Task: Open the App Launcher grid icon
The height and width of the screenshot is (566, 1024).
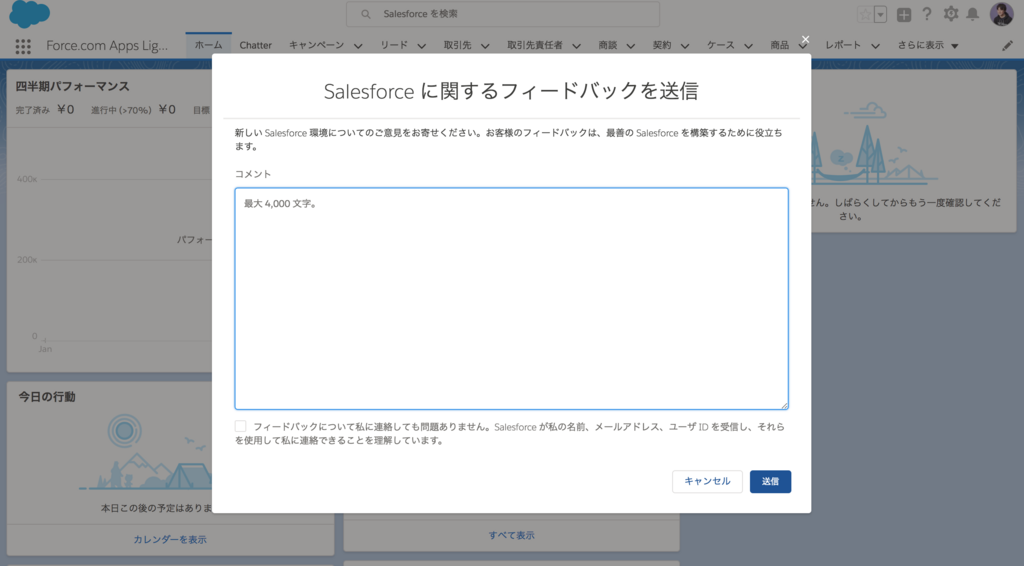Action: [23, 46]
